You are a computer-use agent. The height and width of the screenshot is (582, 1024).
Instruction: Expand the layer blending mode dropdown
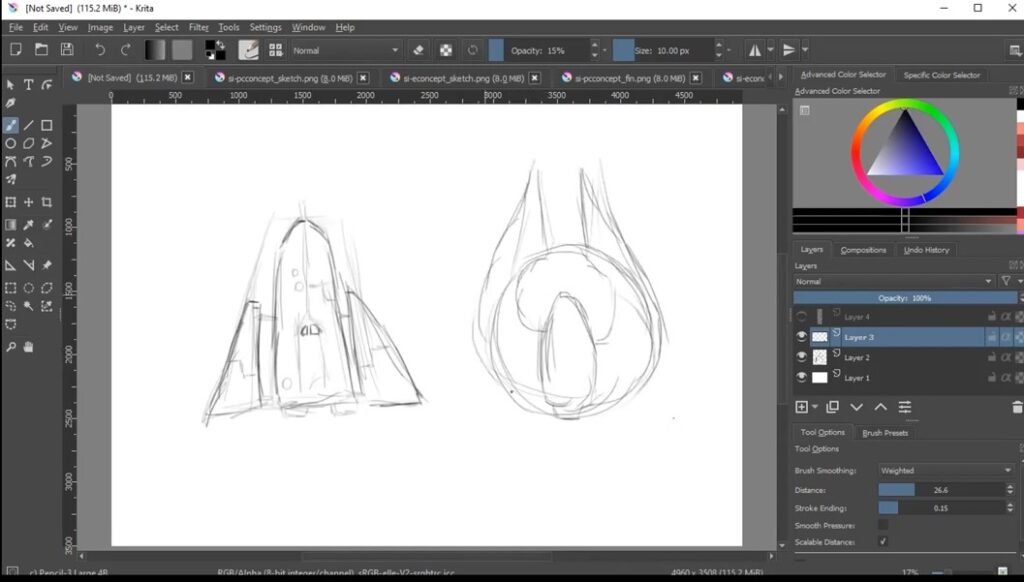pyautogui.click(x=893, y=282)
